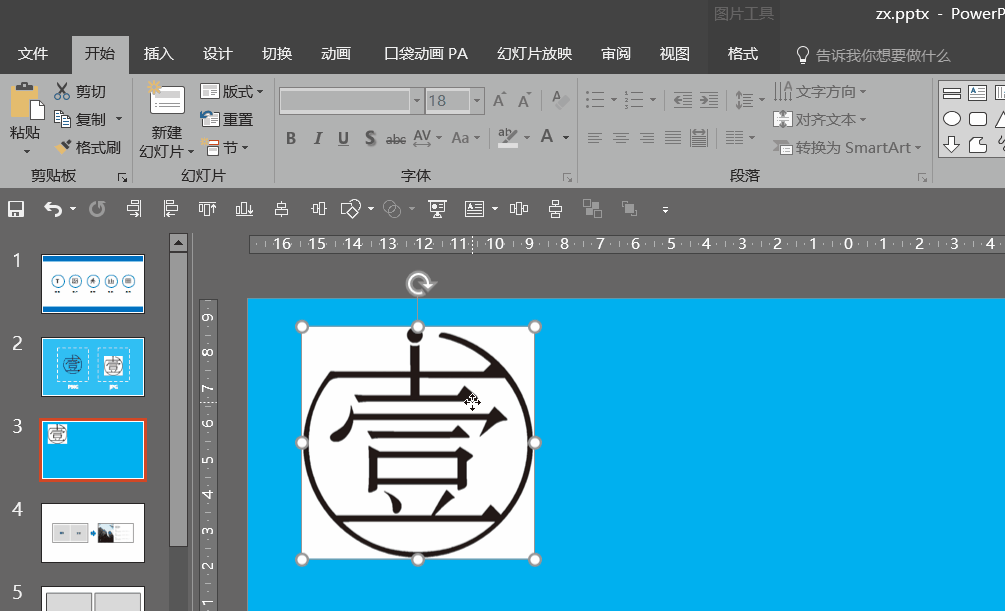Open the 文件 file menu

(x=33, y=54)
